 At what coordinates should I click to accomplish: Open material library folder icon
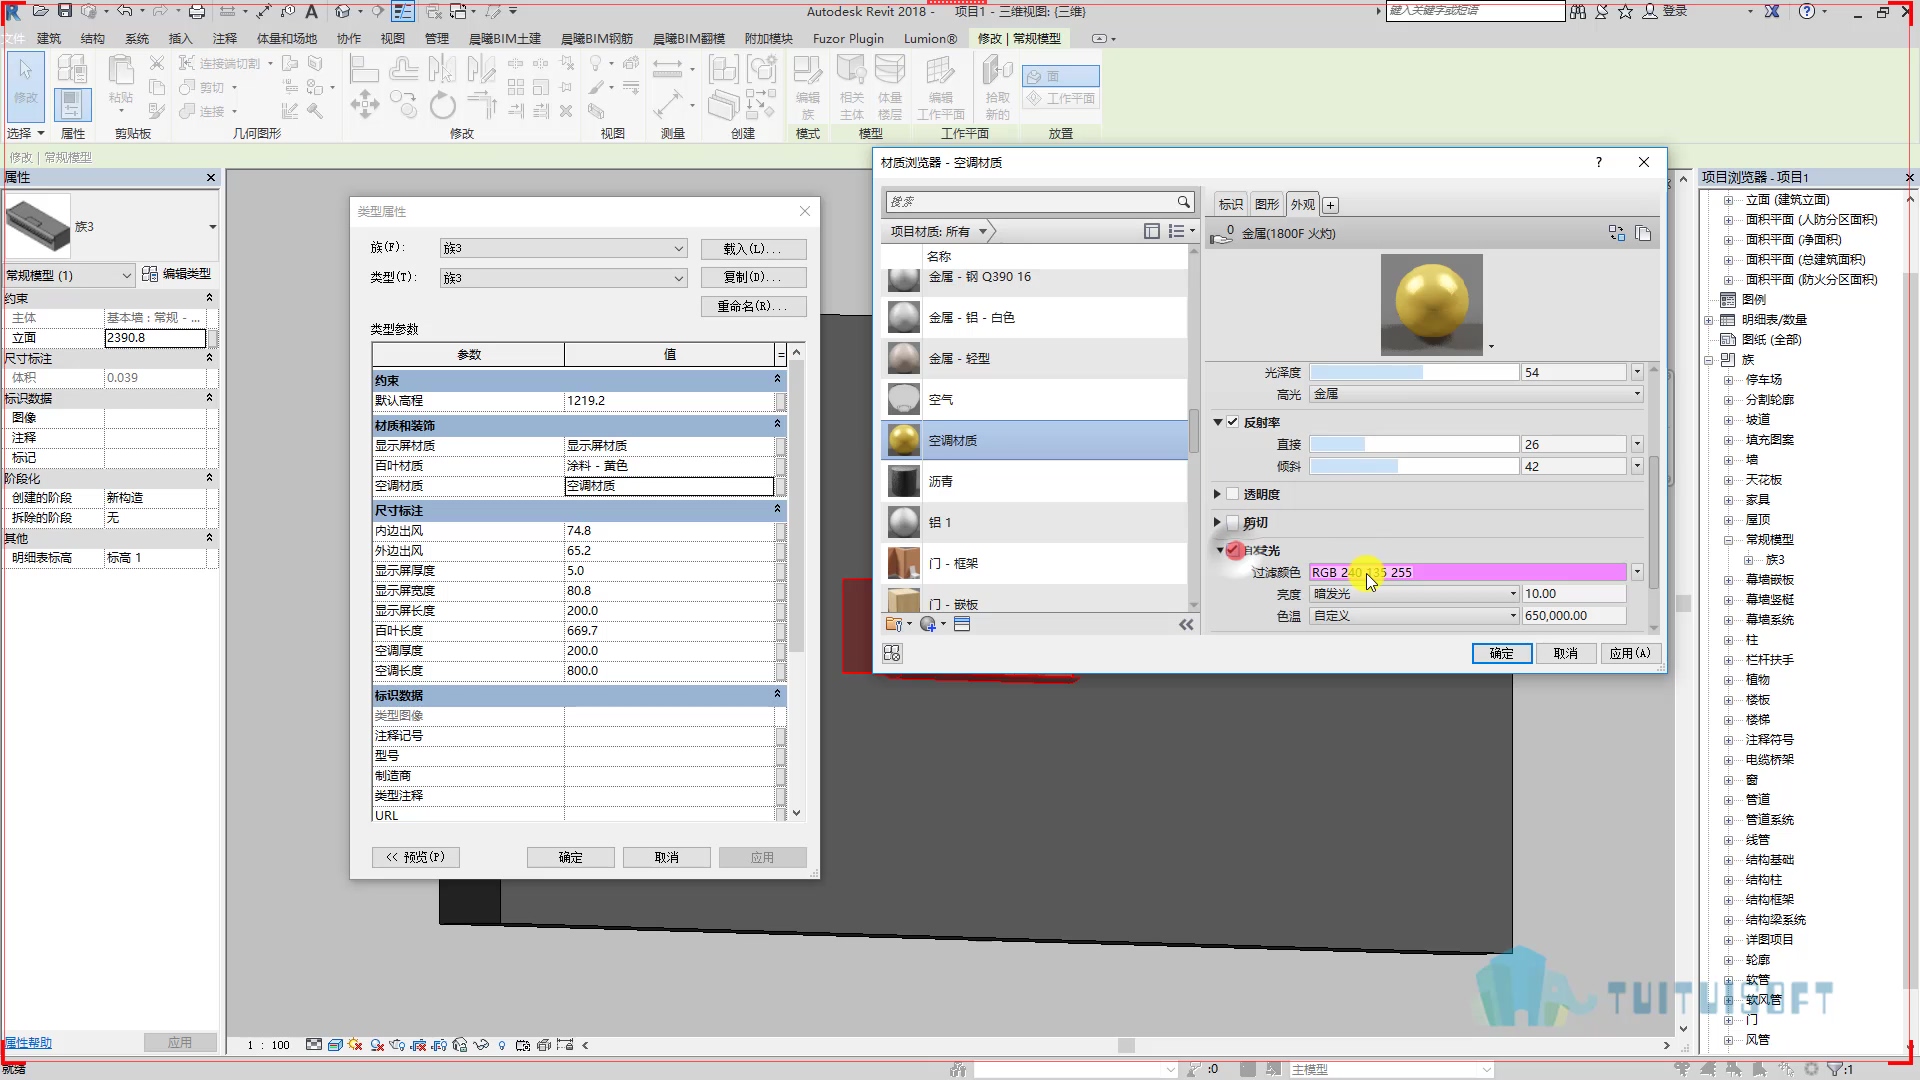(x=898, y=624)
